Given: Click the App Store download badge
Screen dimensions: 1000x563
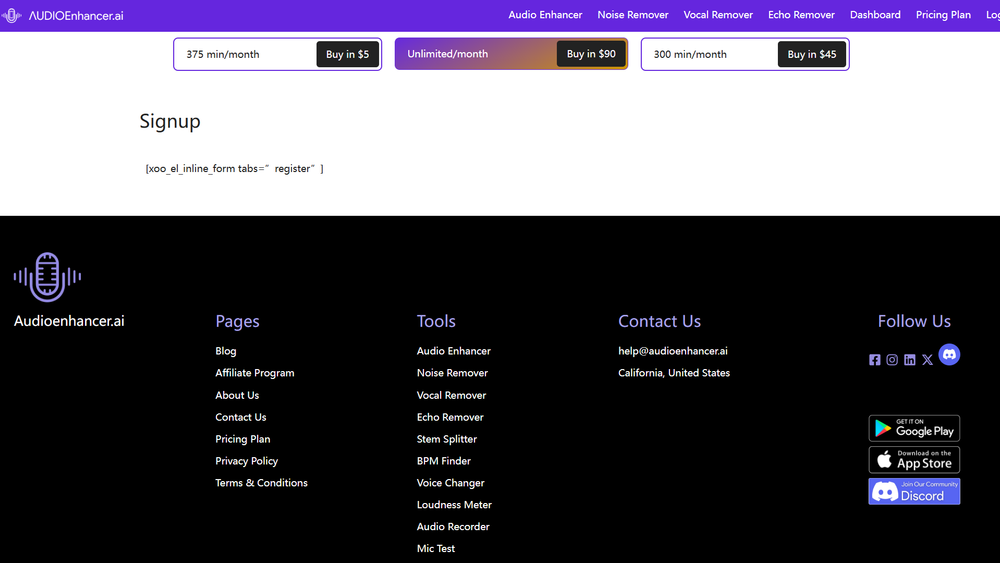Looking at the screenshot, I should pyautogui.click(x=914, y=460).
